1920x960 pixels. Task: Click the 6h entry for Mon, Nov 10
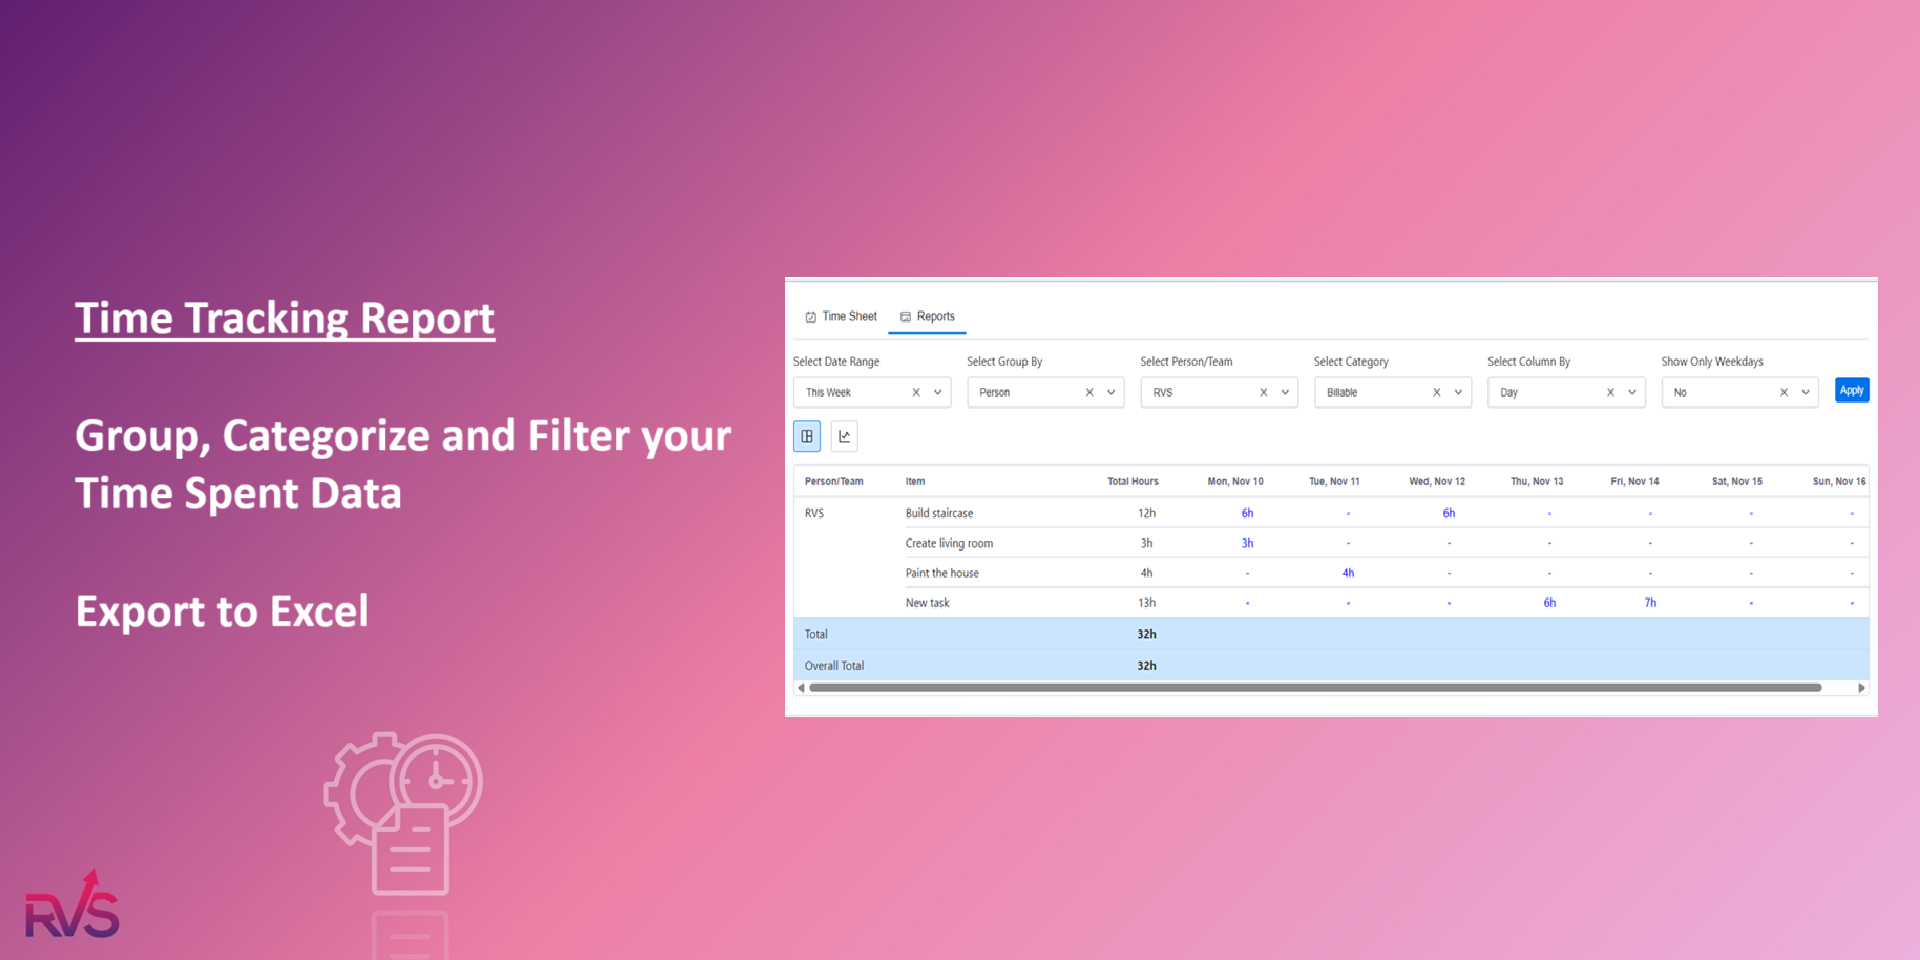[1247, 513]
